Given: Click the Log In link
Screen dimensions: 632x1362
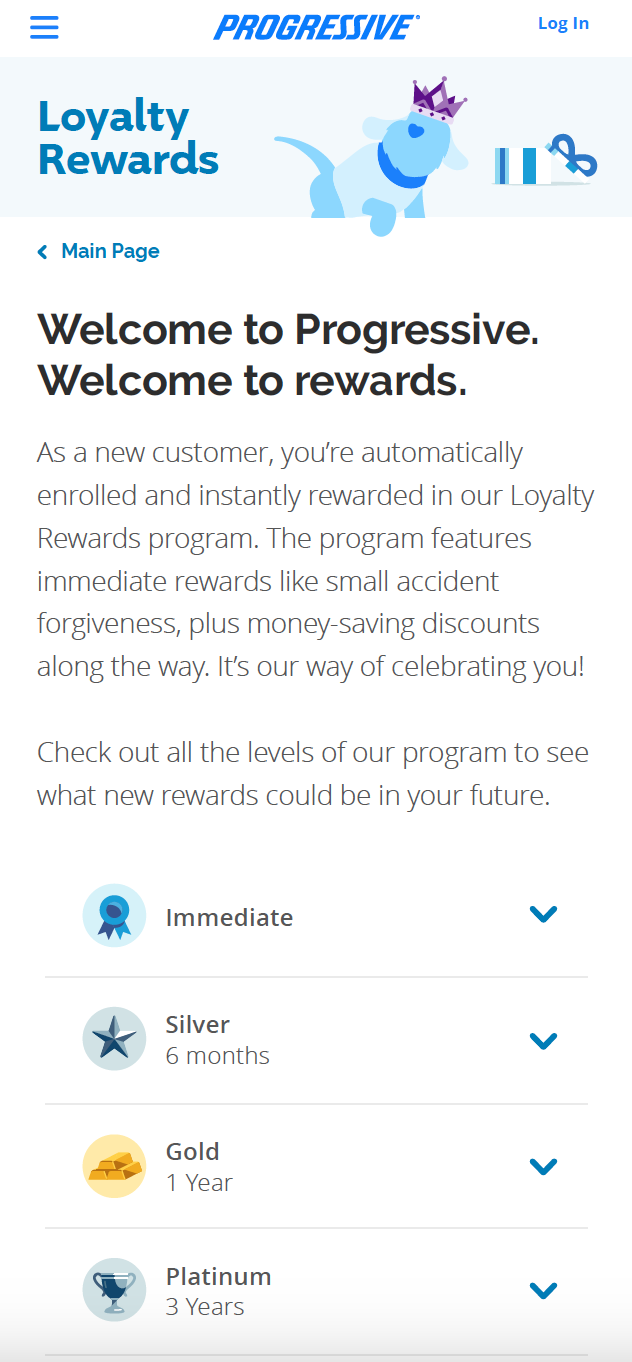Looking at the screenshot, I should [x=563, y=24].
